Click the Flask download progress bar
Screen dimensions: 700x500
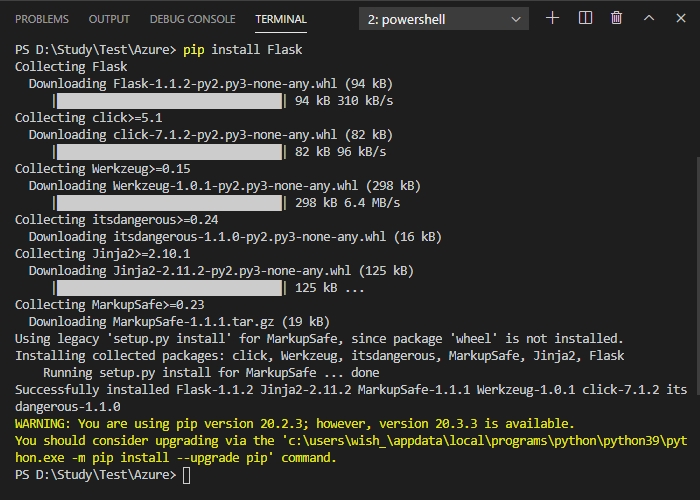pyautogui.click(x=170, y=101)
